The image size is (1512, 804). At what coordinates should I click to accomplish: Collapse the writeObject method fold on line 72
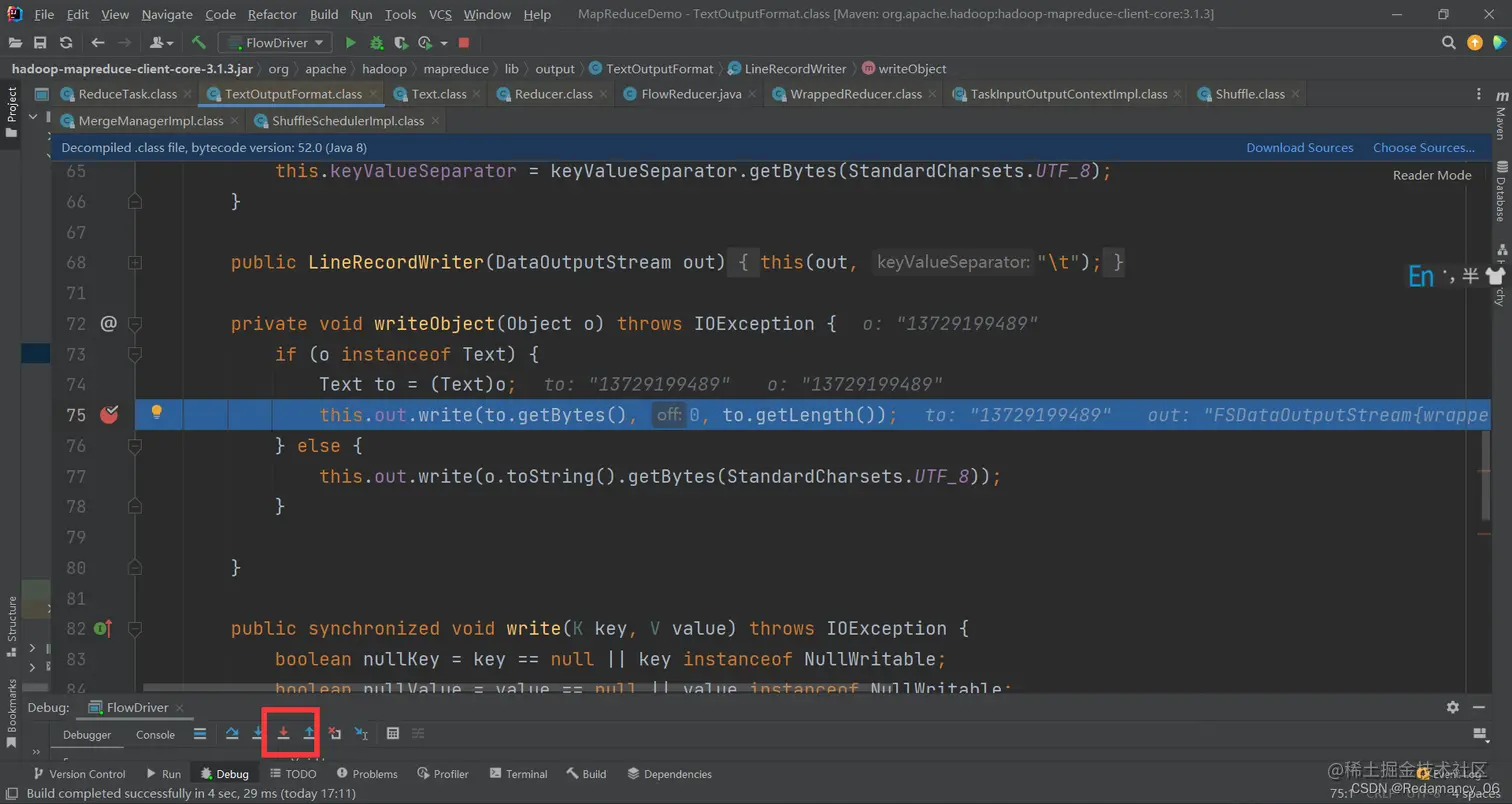(x=135, y=323)
